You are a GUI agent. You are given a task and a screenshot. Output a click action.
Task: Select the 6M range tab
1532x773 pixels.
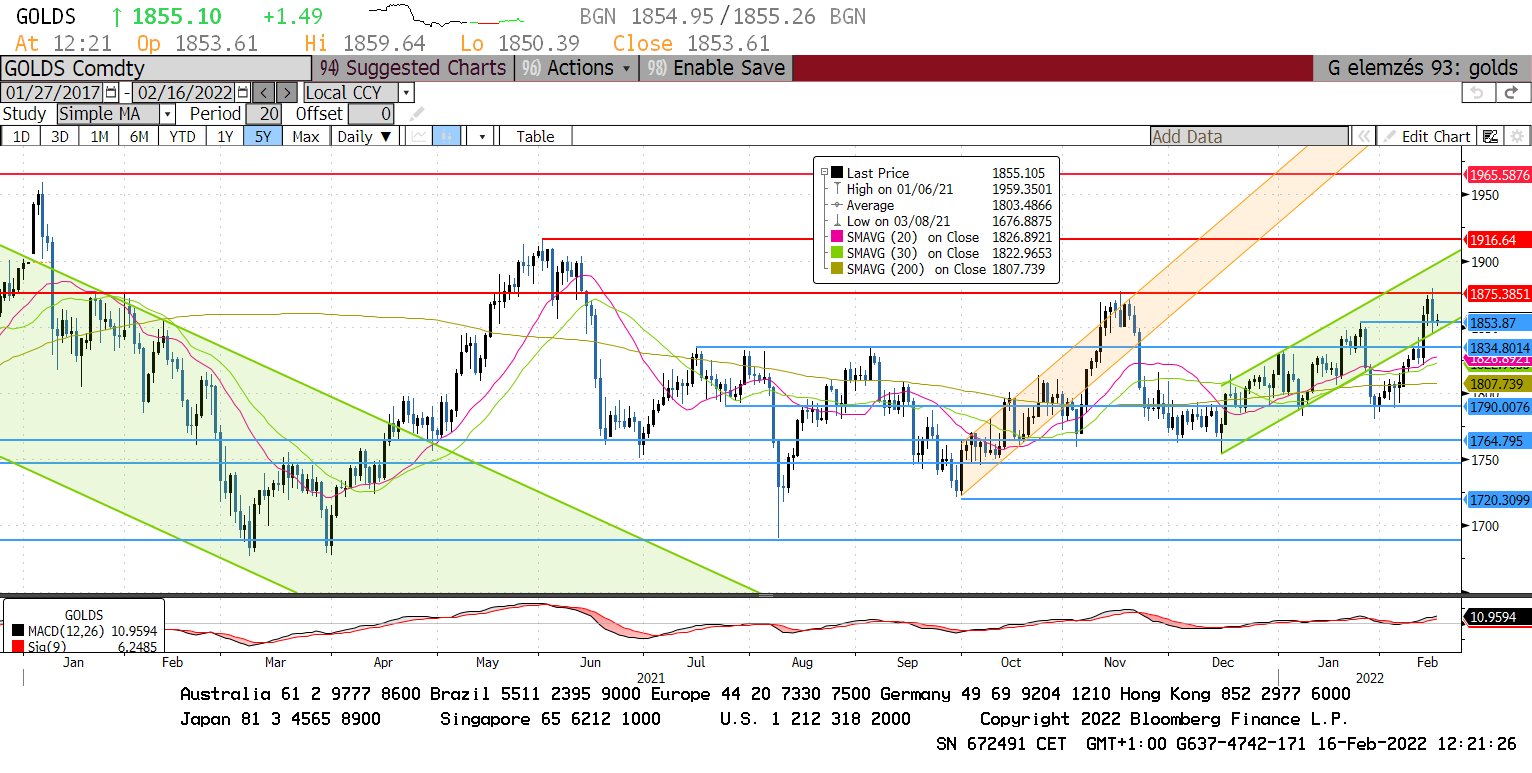click(139, 136)
